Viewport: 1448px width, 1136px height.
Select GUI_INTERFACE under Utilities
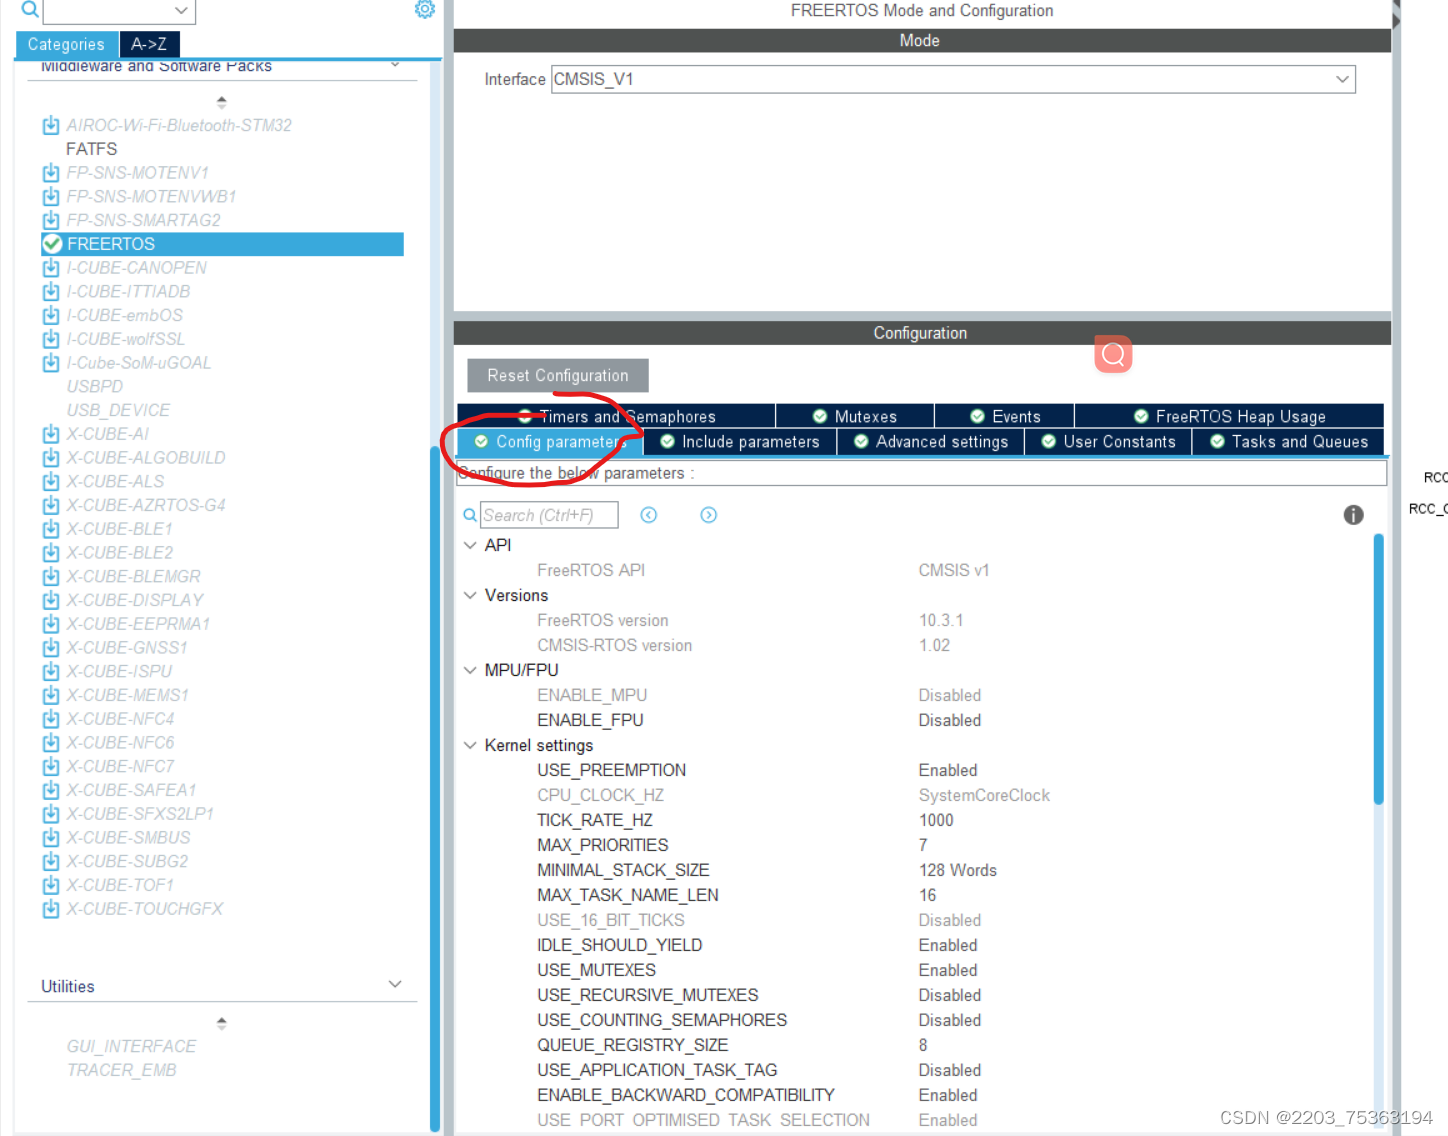(x=131, y=1046)
